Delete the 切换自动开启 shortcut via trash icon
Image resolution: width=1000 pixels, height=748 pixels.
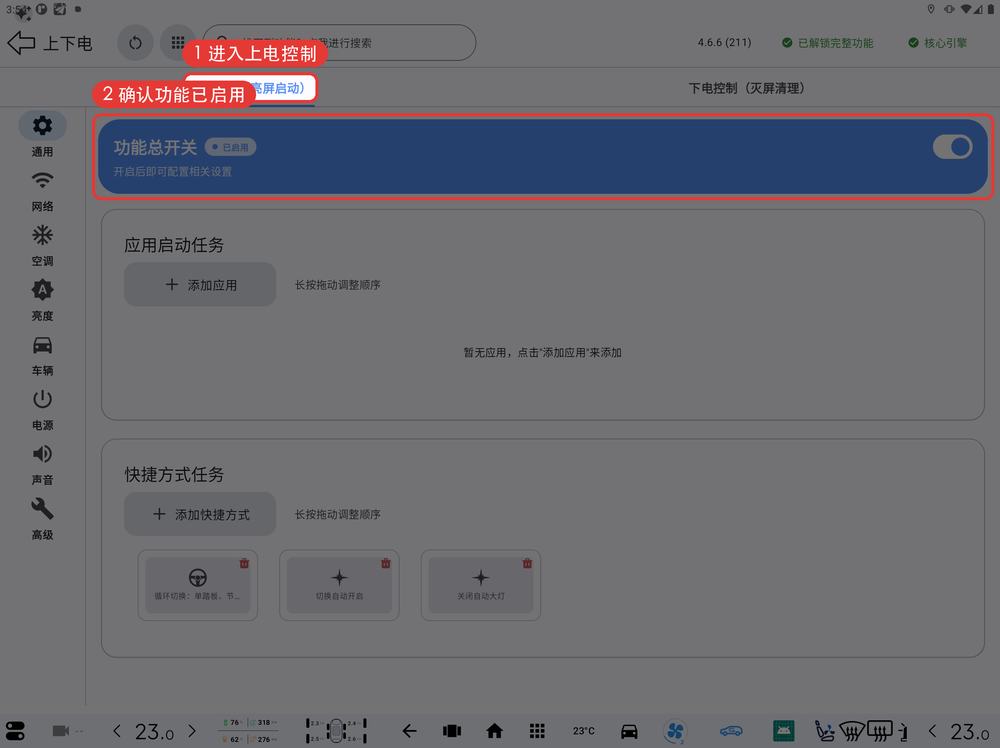point(386,563)
